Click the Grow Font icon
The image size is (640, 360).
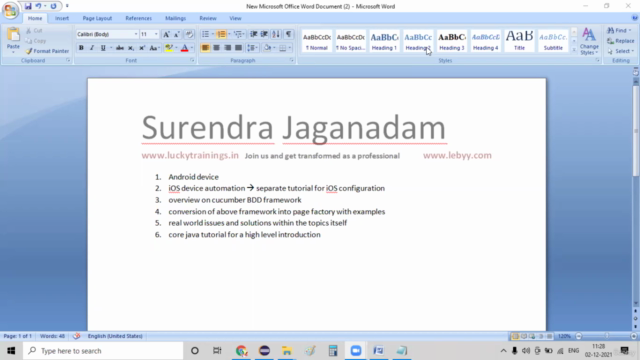coord(166,34)
